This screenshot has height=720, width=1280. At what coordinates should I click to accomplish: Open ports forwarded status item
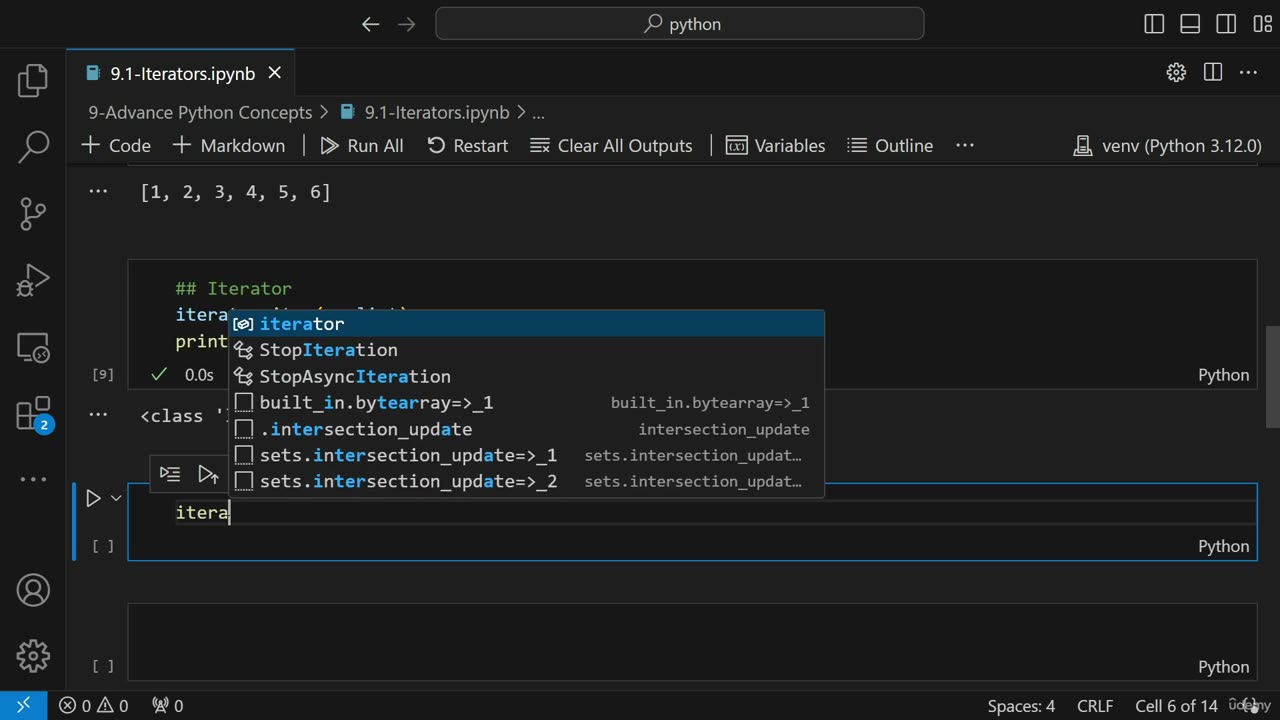(x=167, y=705)
